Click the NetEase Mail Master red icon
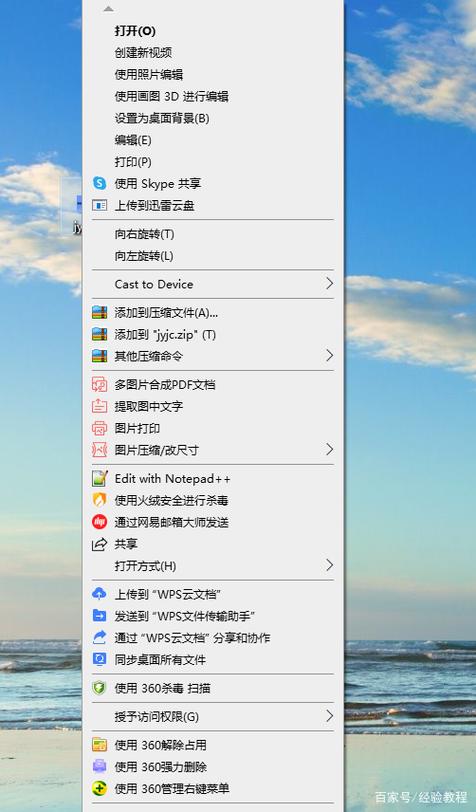Screen dimensions: 476x812 [99, 522]
